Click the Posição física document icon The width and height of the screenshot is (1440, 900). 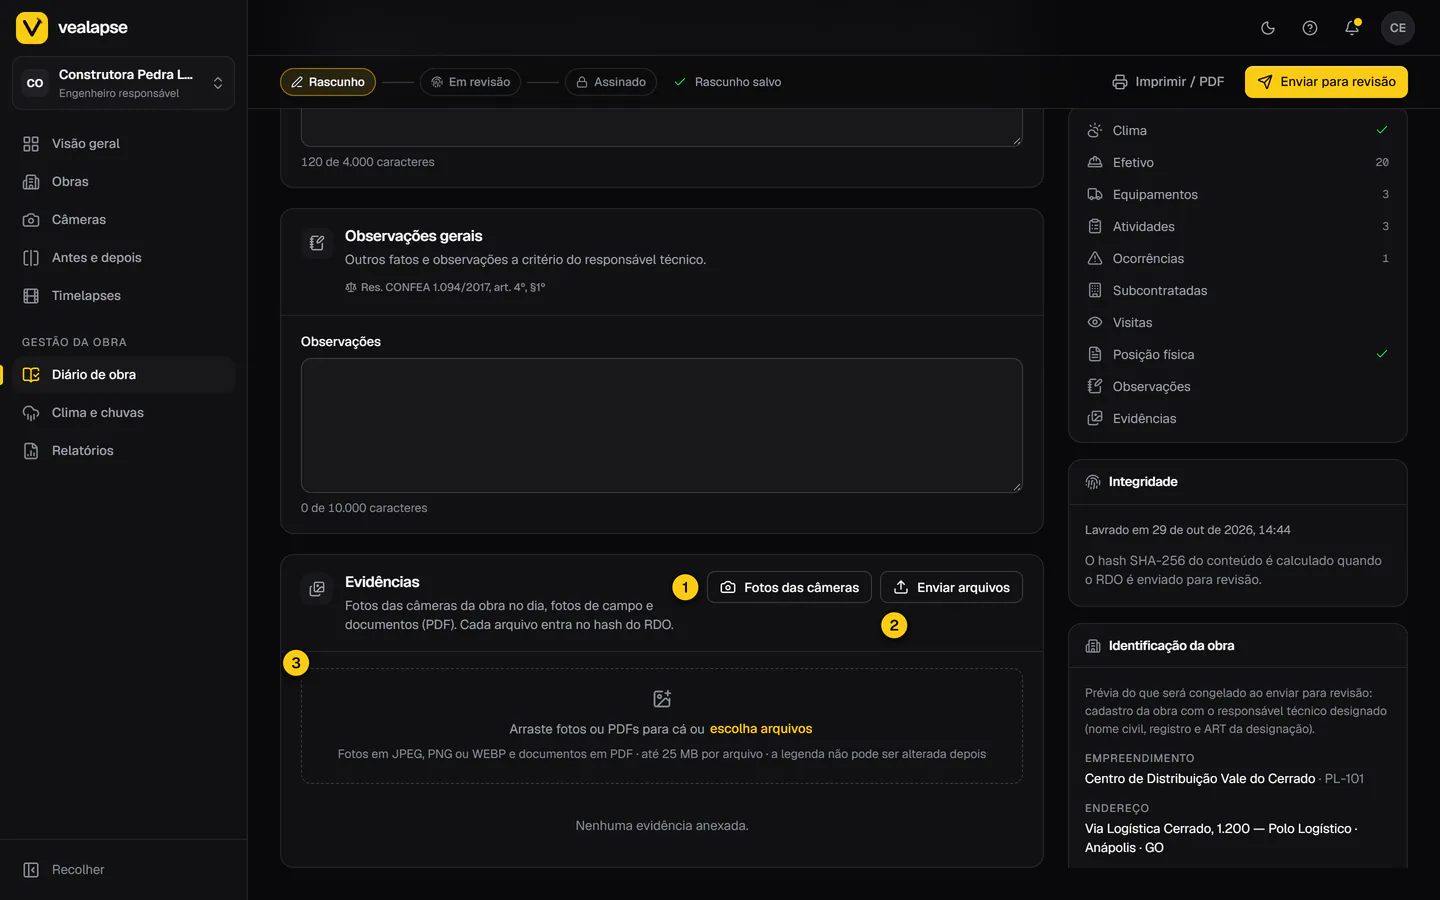1095,355
